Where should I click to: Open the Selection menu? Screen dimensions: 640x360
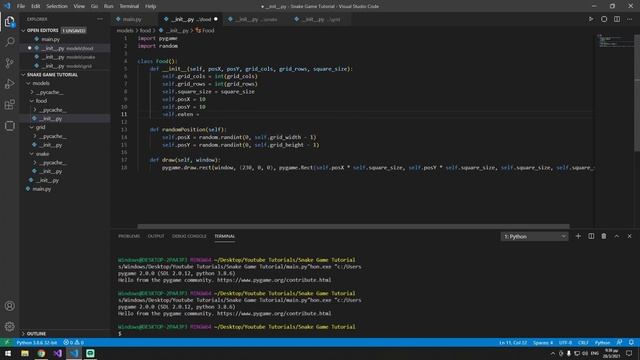[57, 6]
